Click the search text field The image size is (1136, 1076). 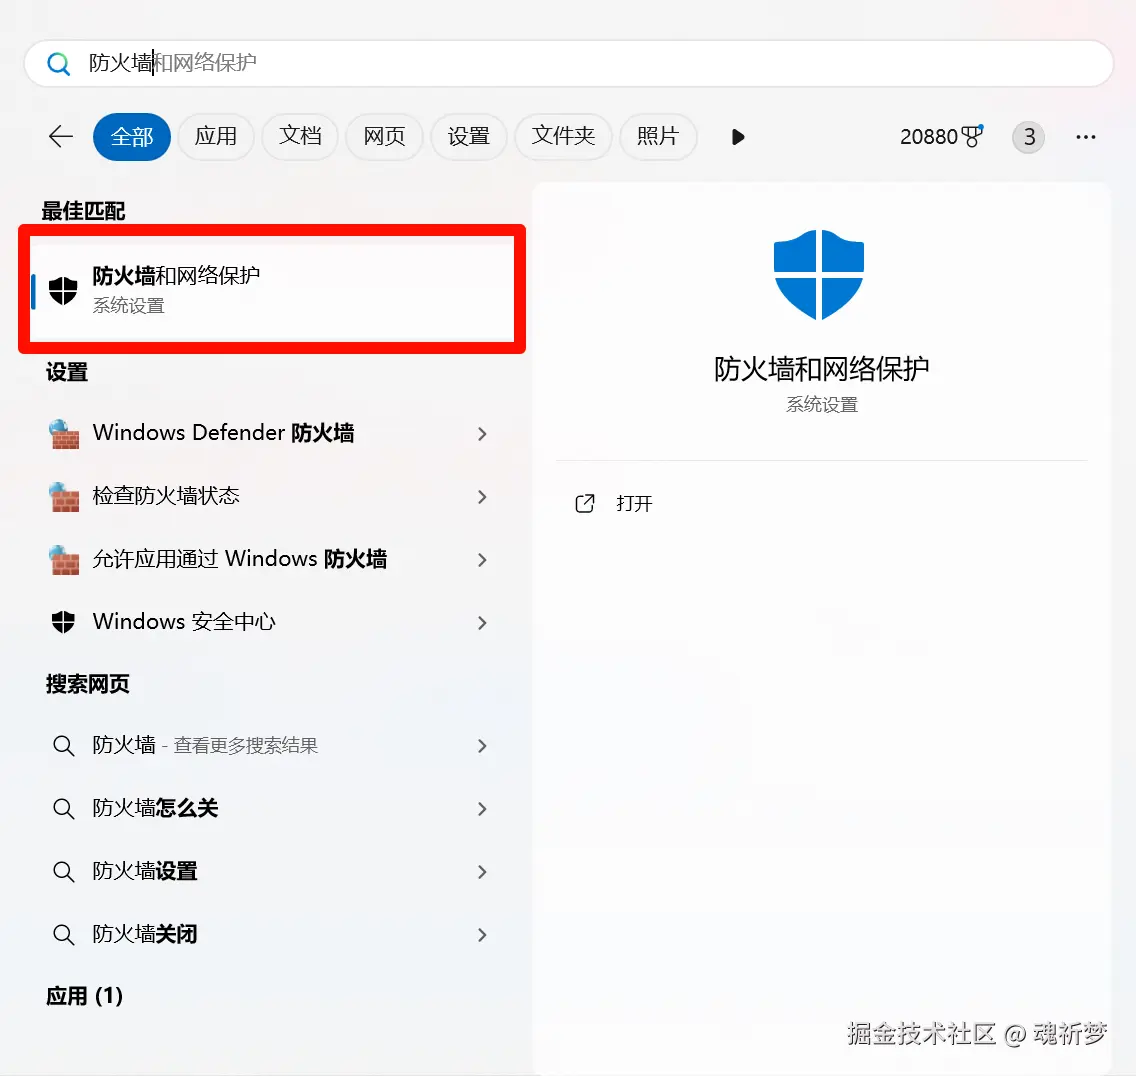coord(569,64)
